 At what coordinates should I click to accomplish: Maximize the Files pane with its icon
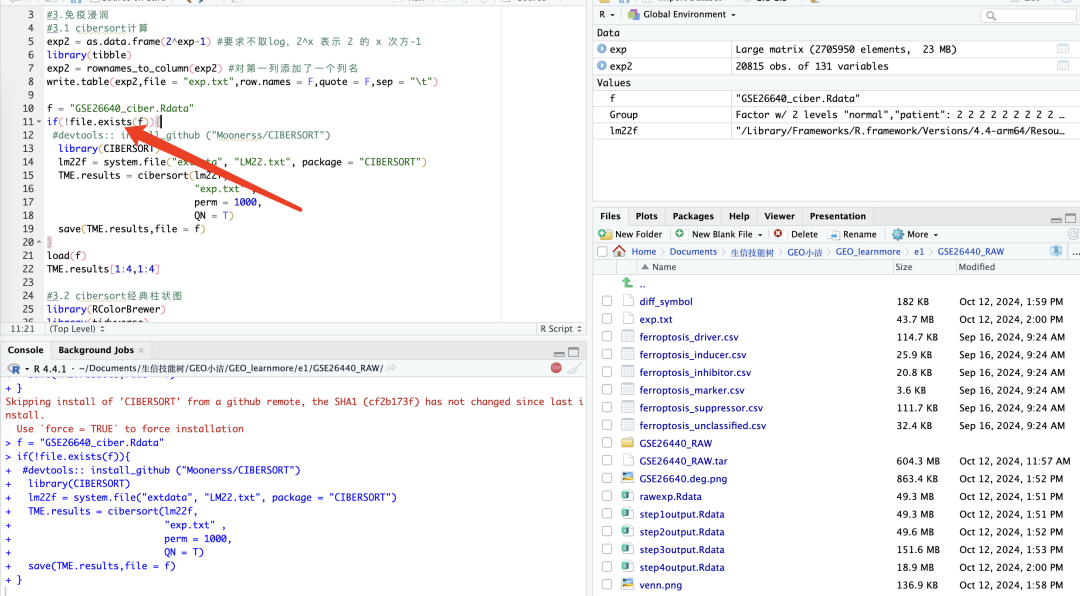[1070, 218]
